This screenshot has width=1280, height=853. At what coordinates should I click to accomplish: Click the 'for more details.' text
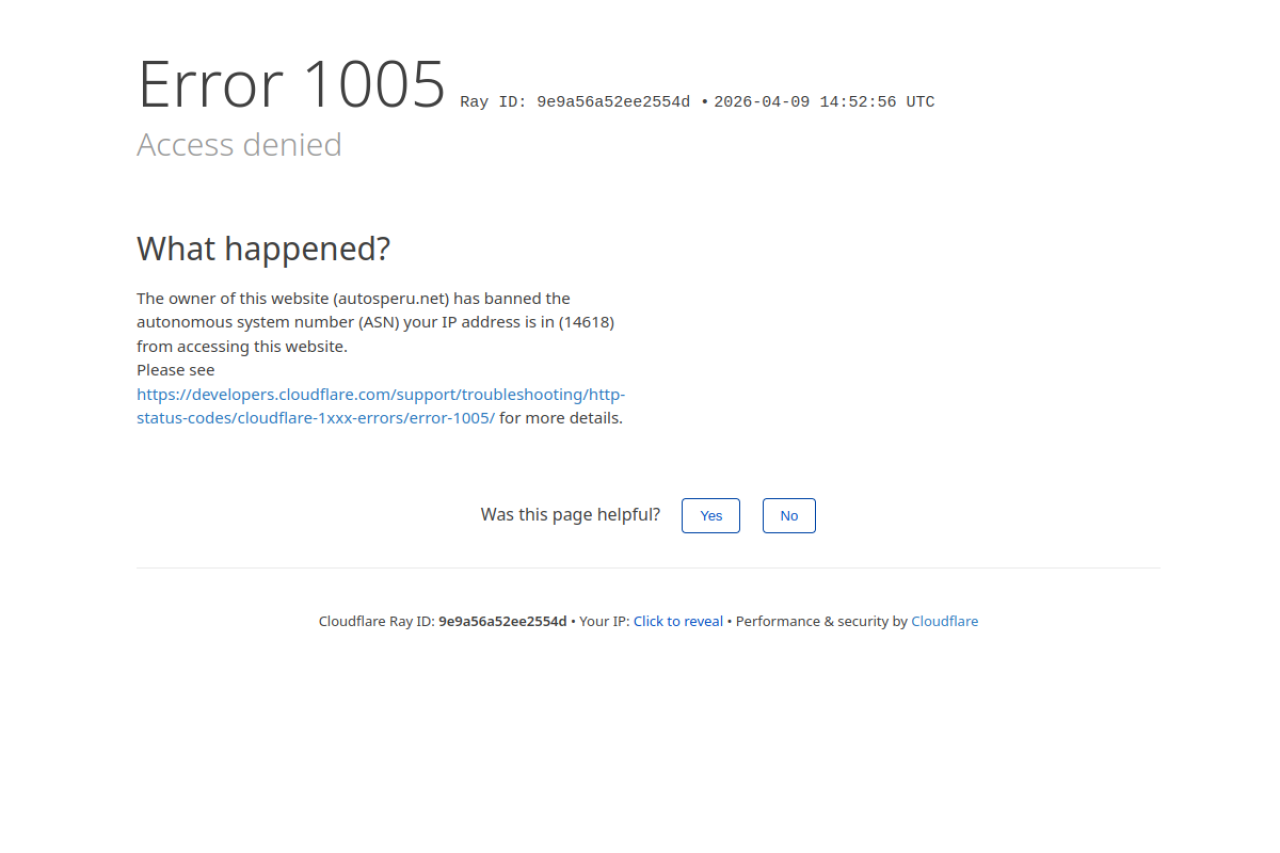561,418
